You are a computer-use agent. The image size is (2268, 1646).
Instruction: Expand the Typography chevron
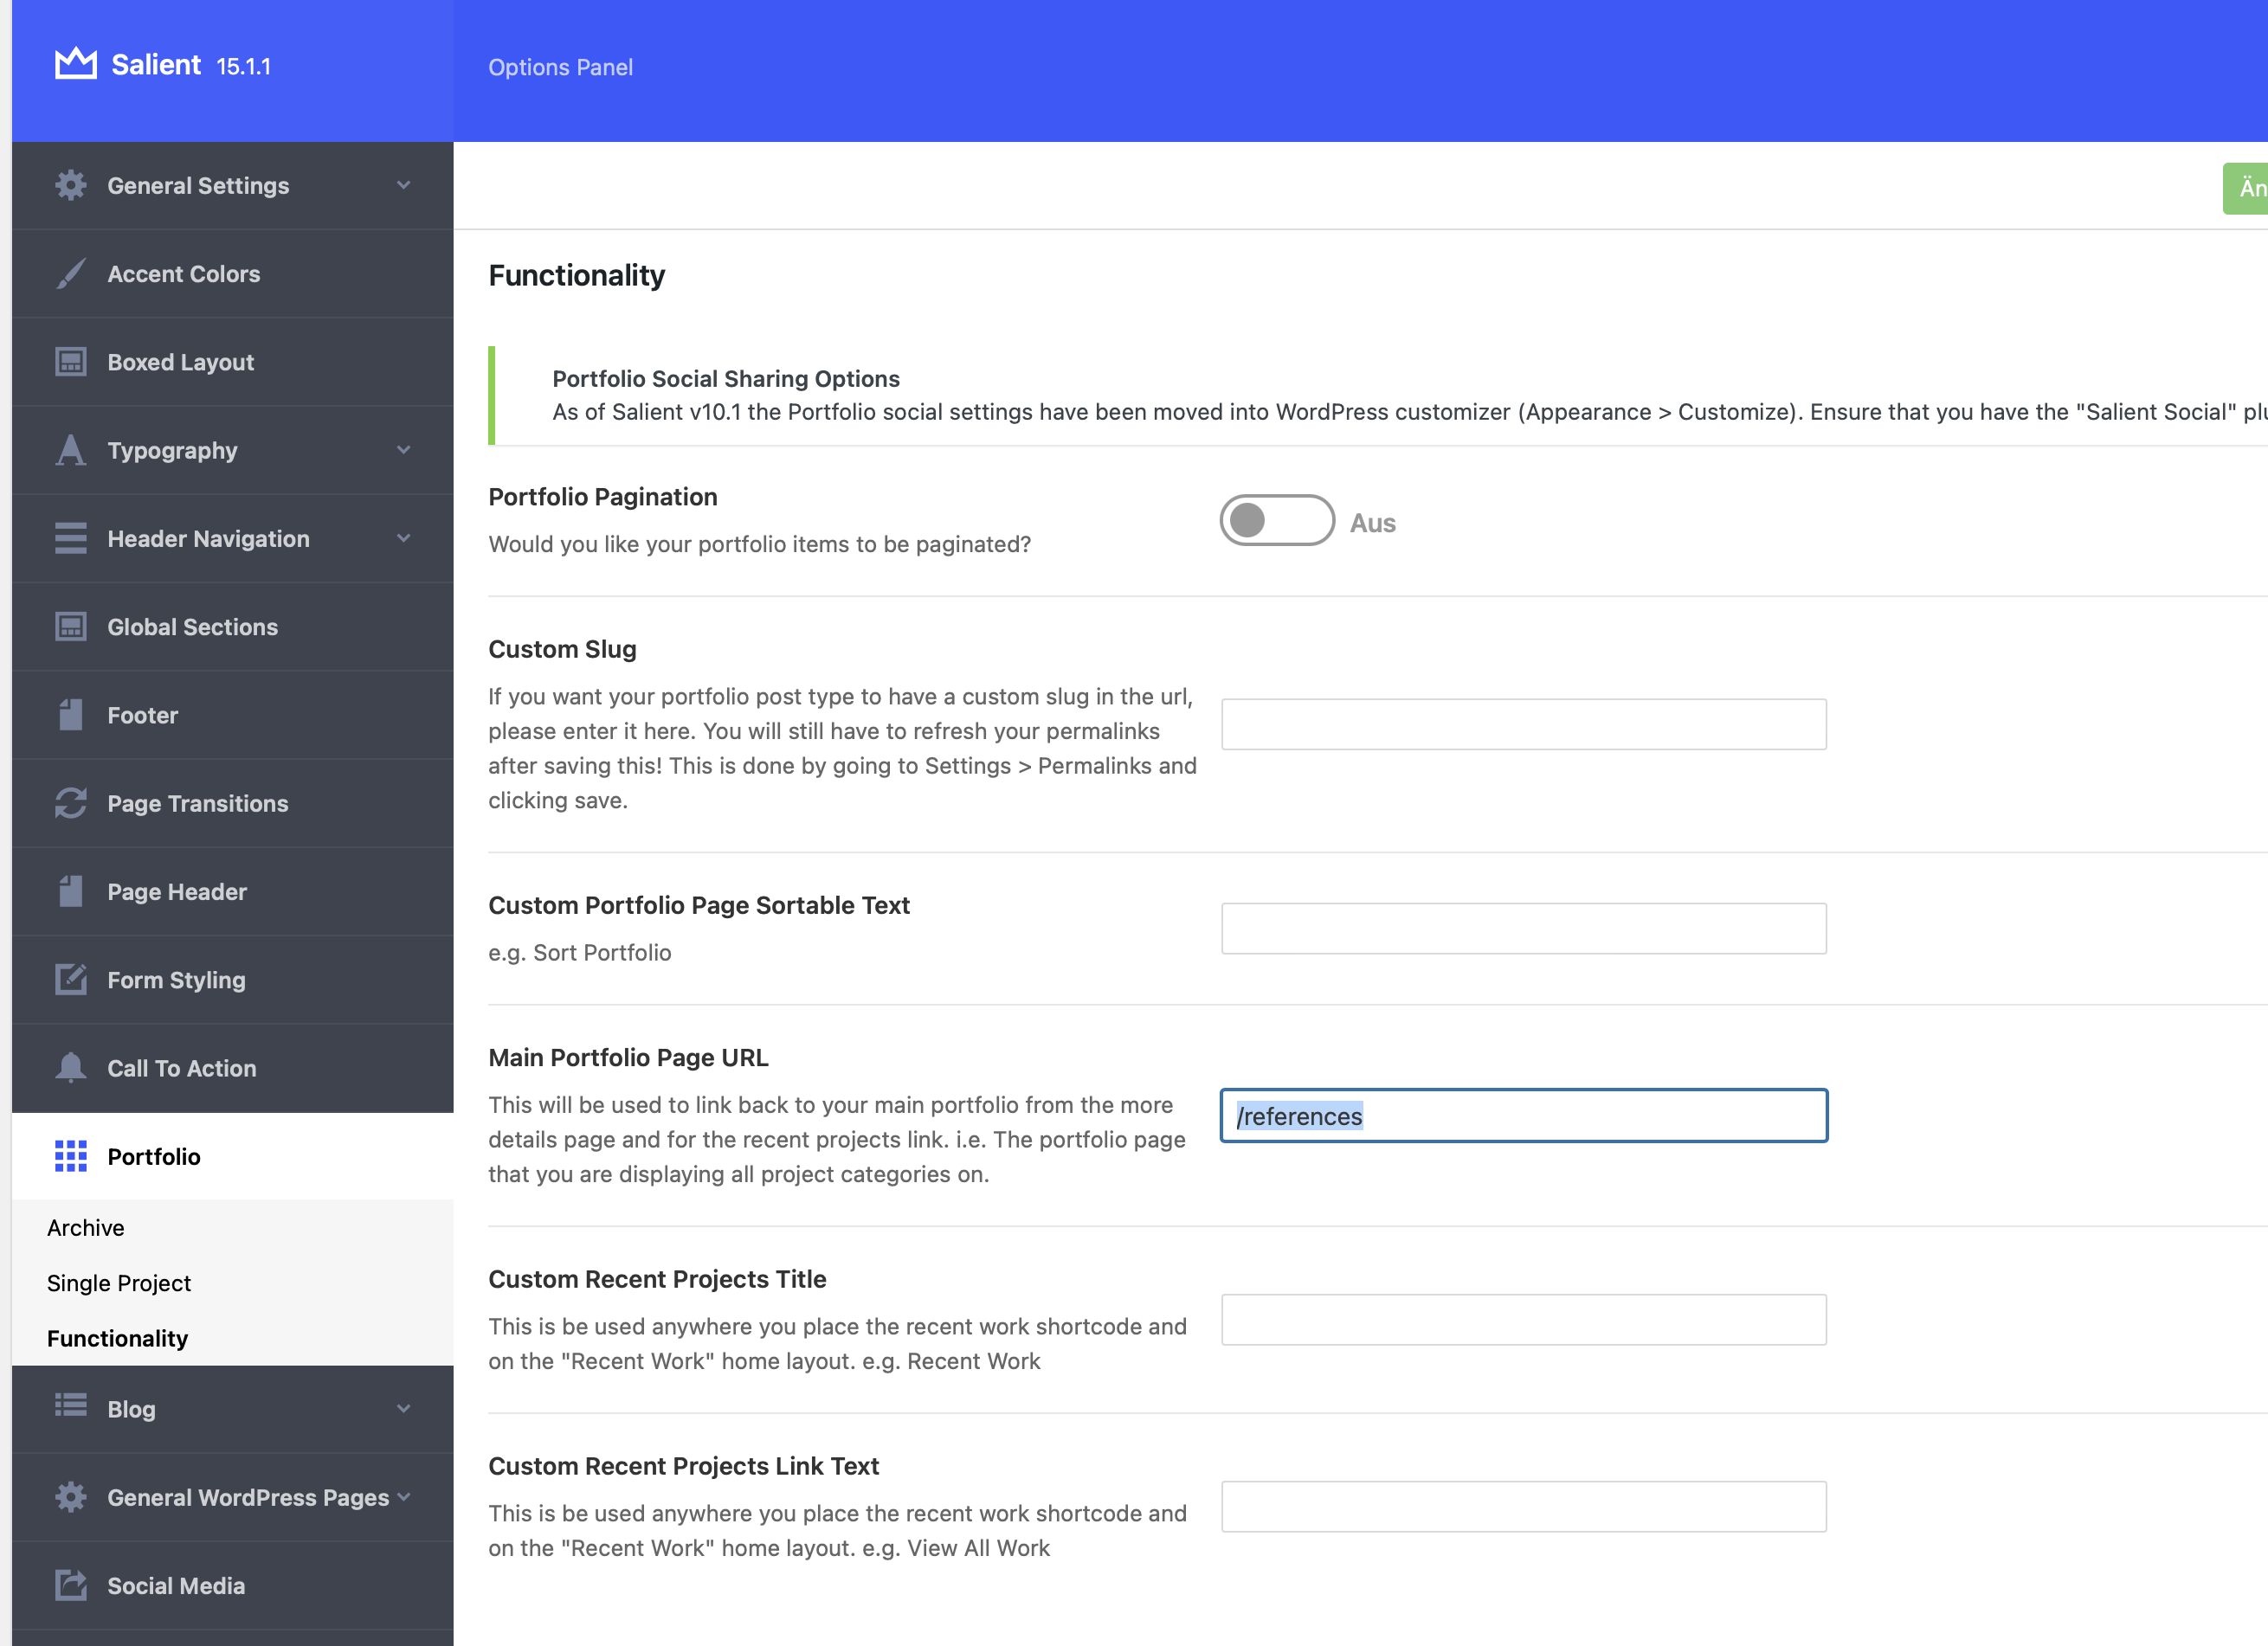(403, 450)
